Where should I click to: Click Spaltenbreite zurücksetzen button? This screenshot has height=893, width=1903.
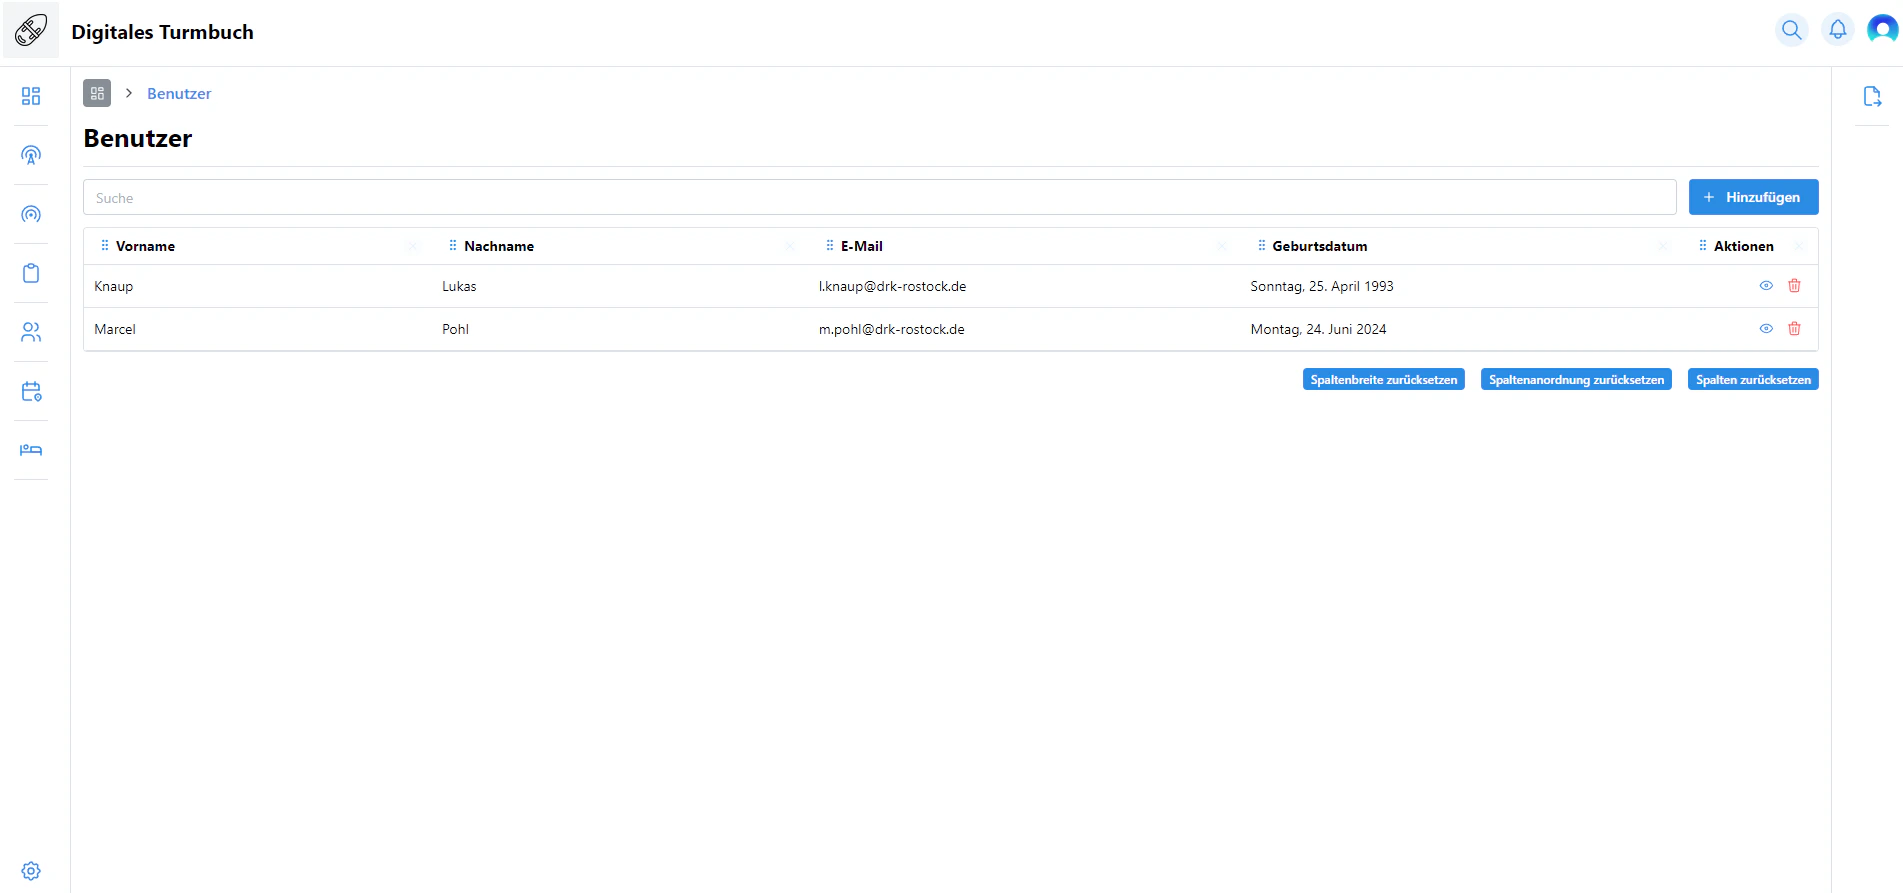tap(1383, 380)
